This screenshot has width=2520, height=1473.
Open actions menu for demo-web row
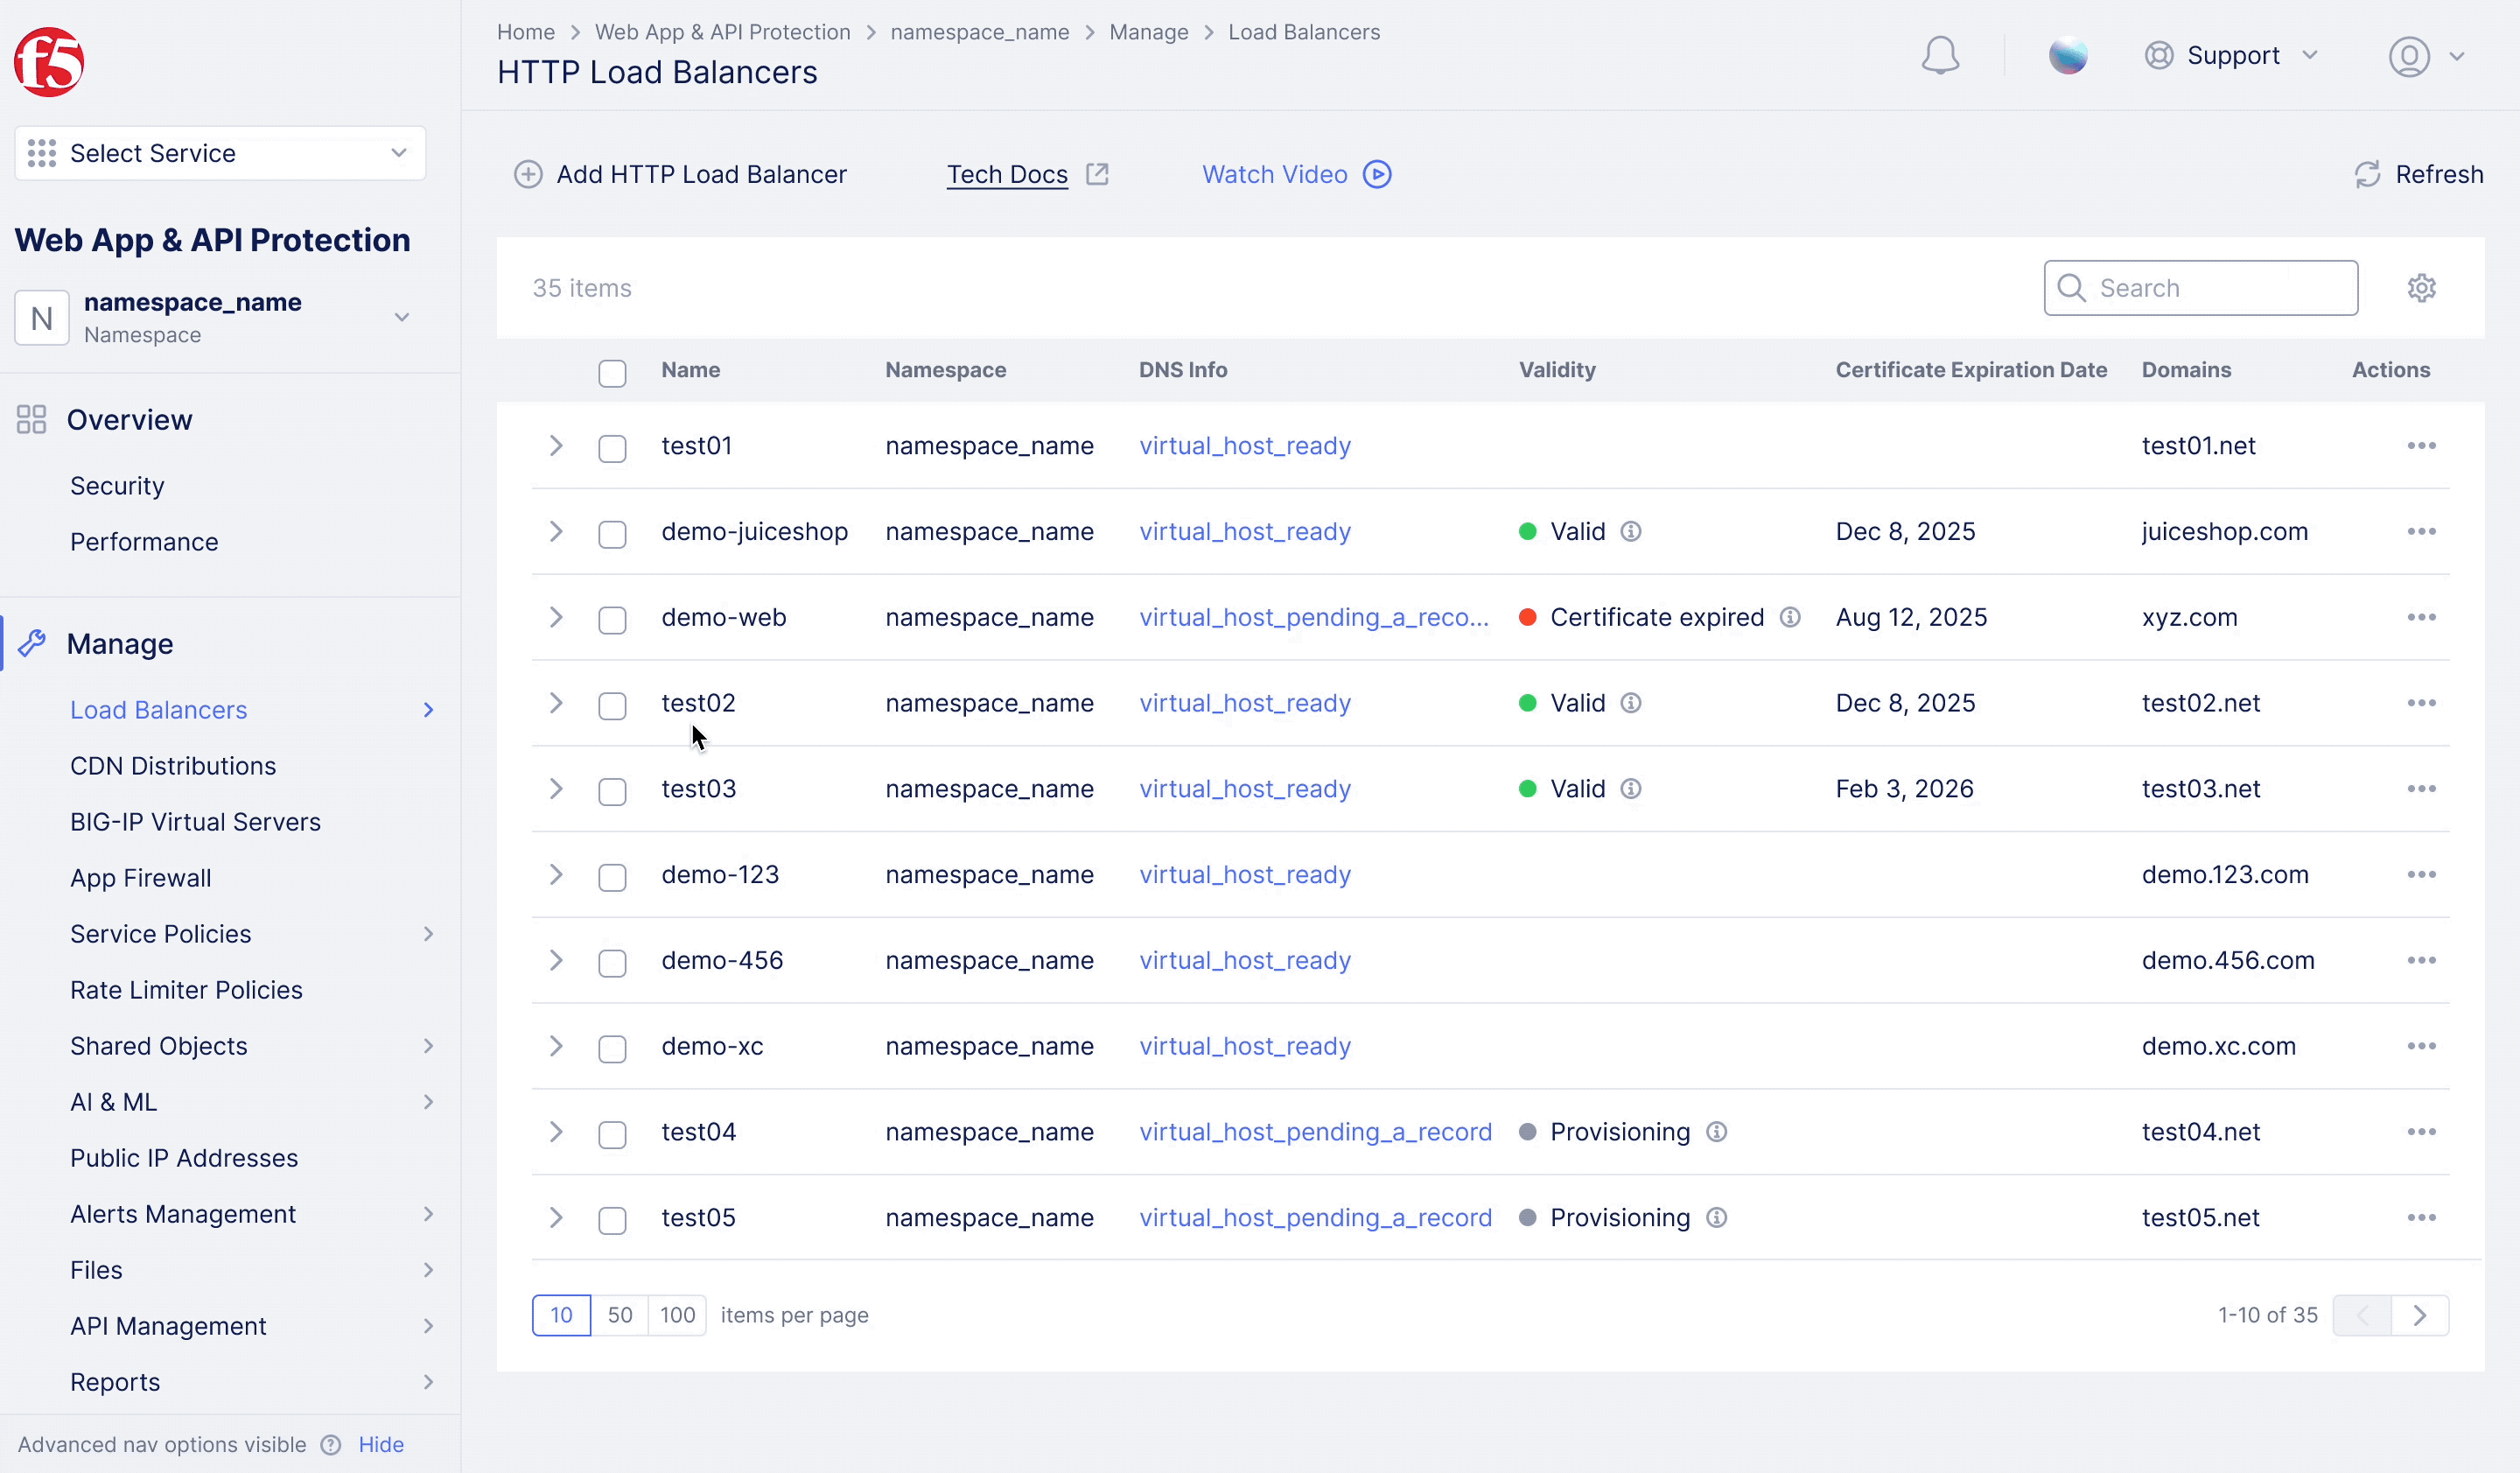(2420, 617)
